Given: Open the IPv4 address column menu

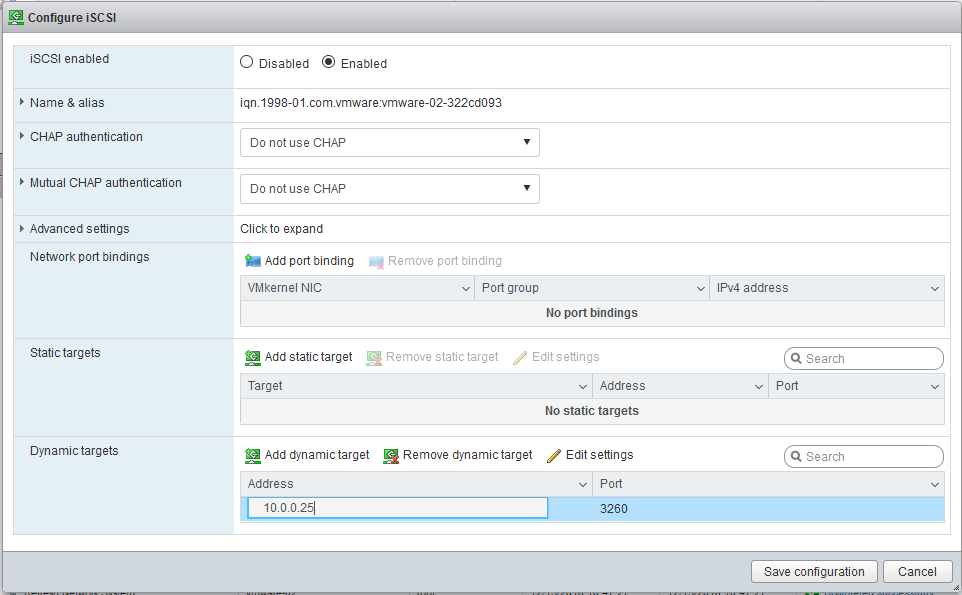Looking at the screenshot, I should pyautogui.click(x=935, y=288).
